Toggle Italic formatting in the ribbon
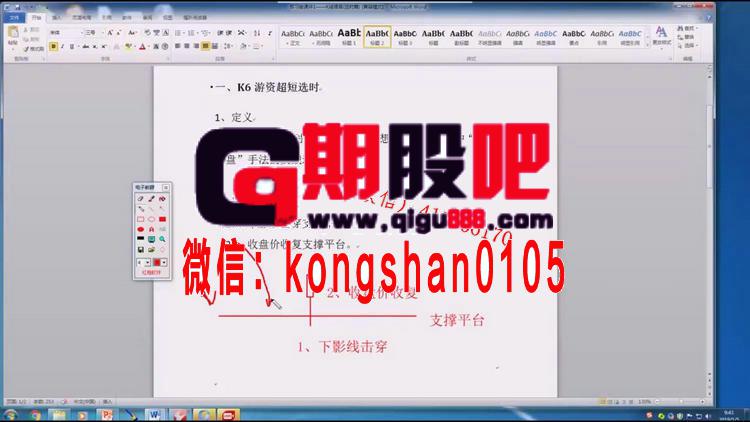Image resolution: width=750 pixels, height=422 pixels. coord(62,46)
